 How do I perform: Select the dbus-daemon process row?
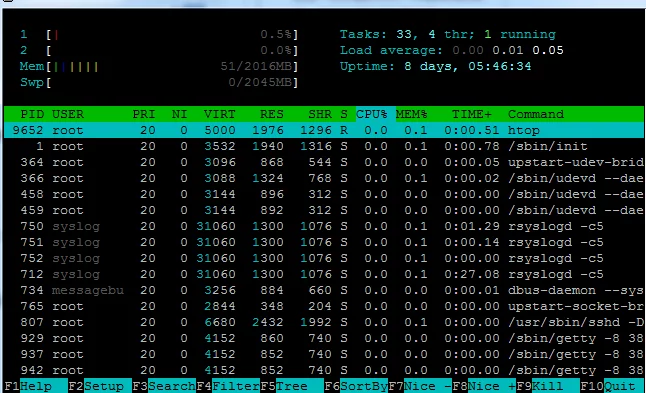(x=324, y=290)
